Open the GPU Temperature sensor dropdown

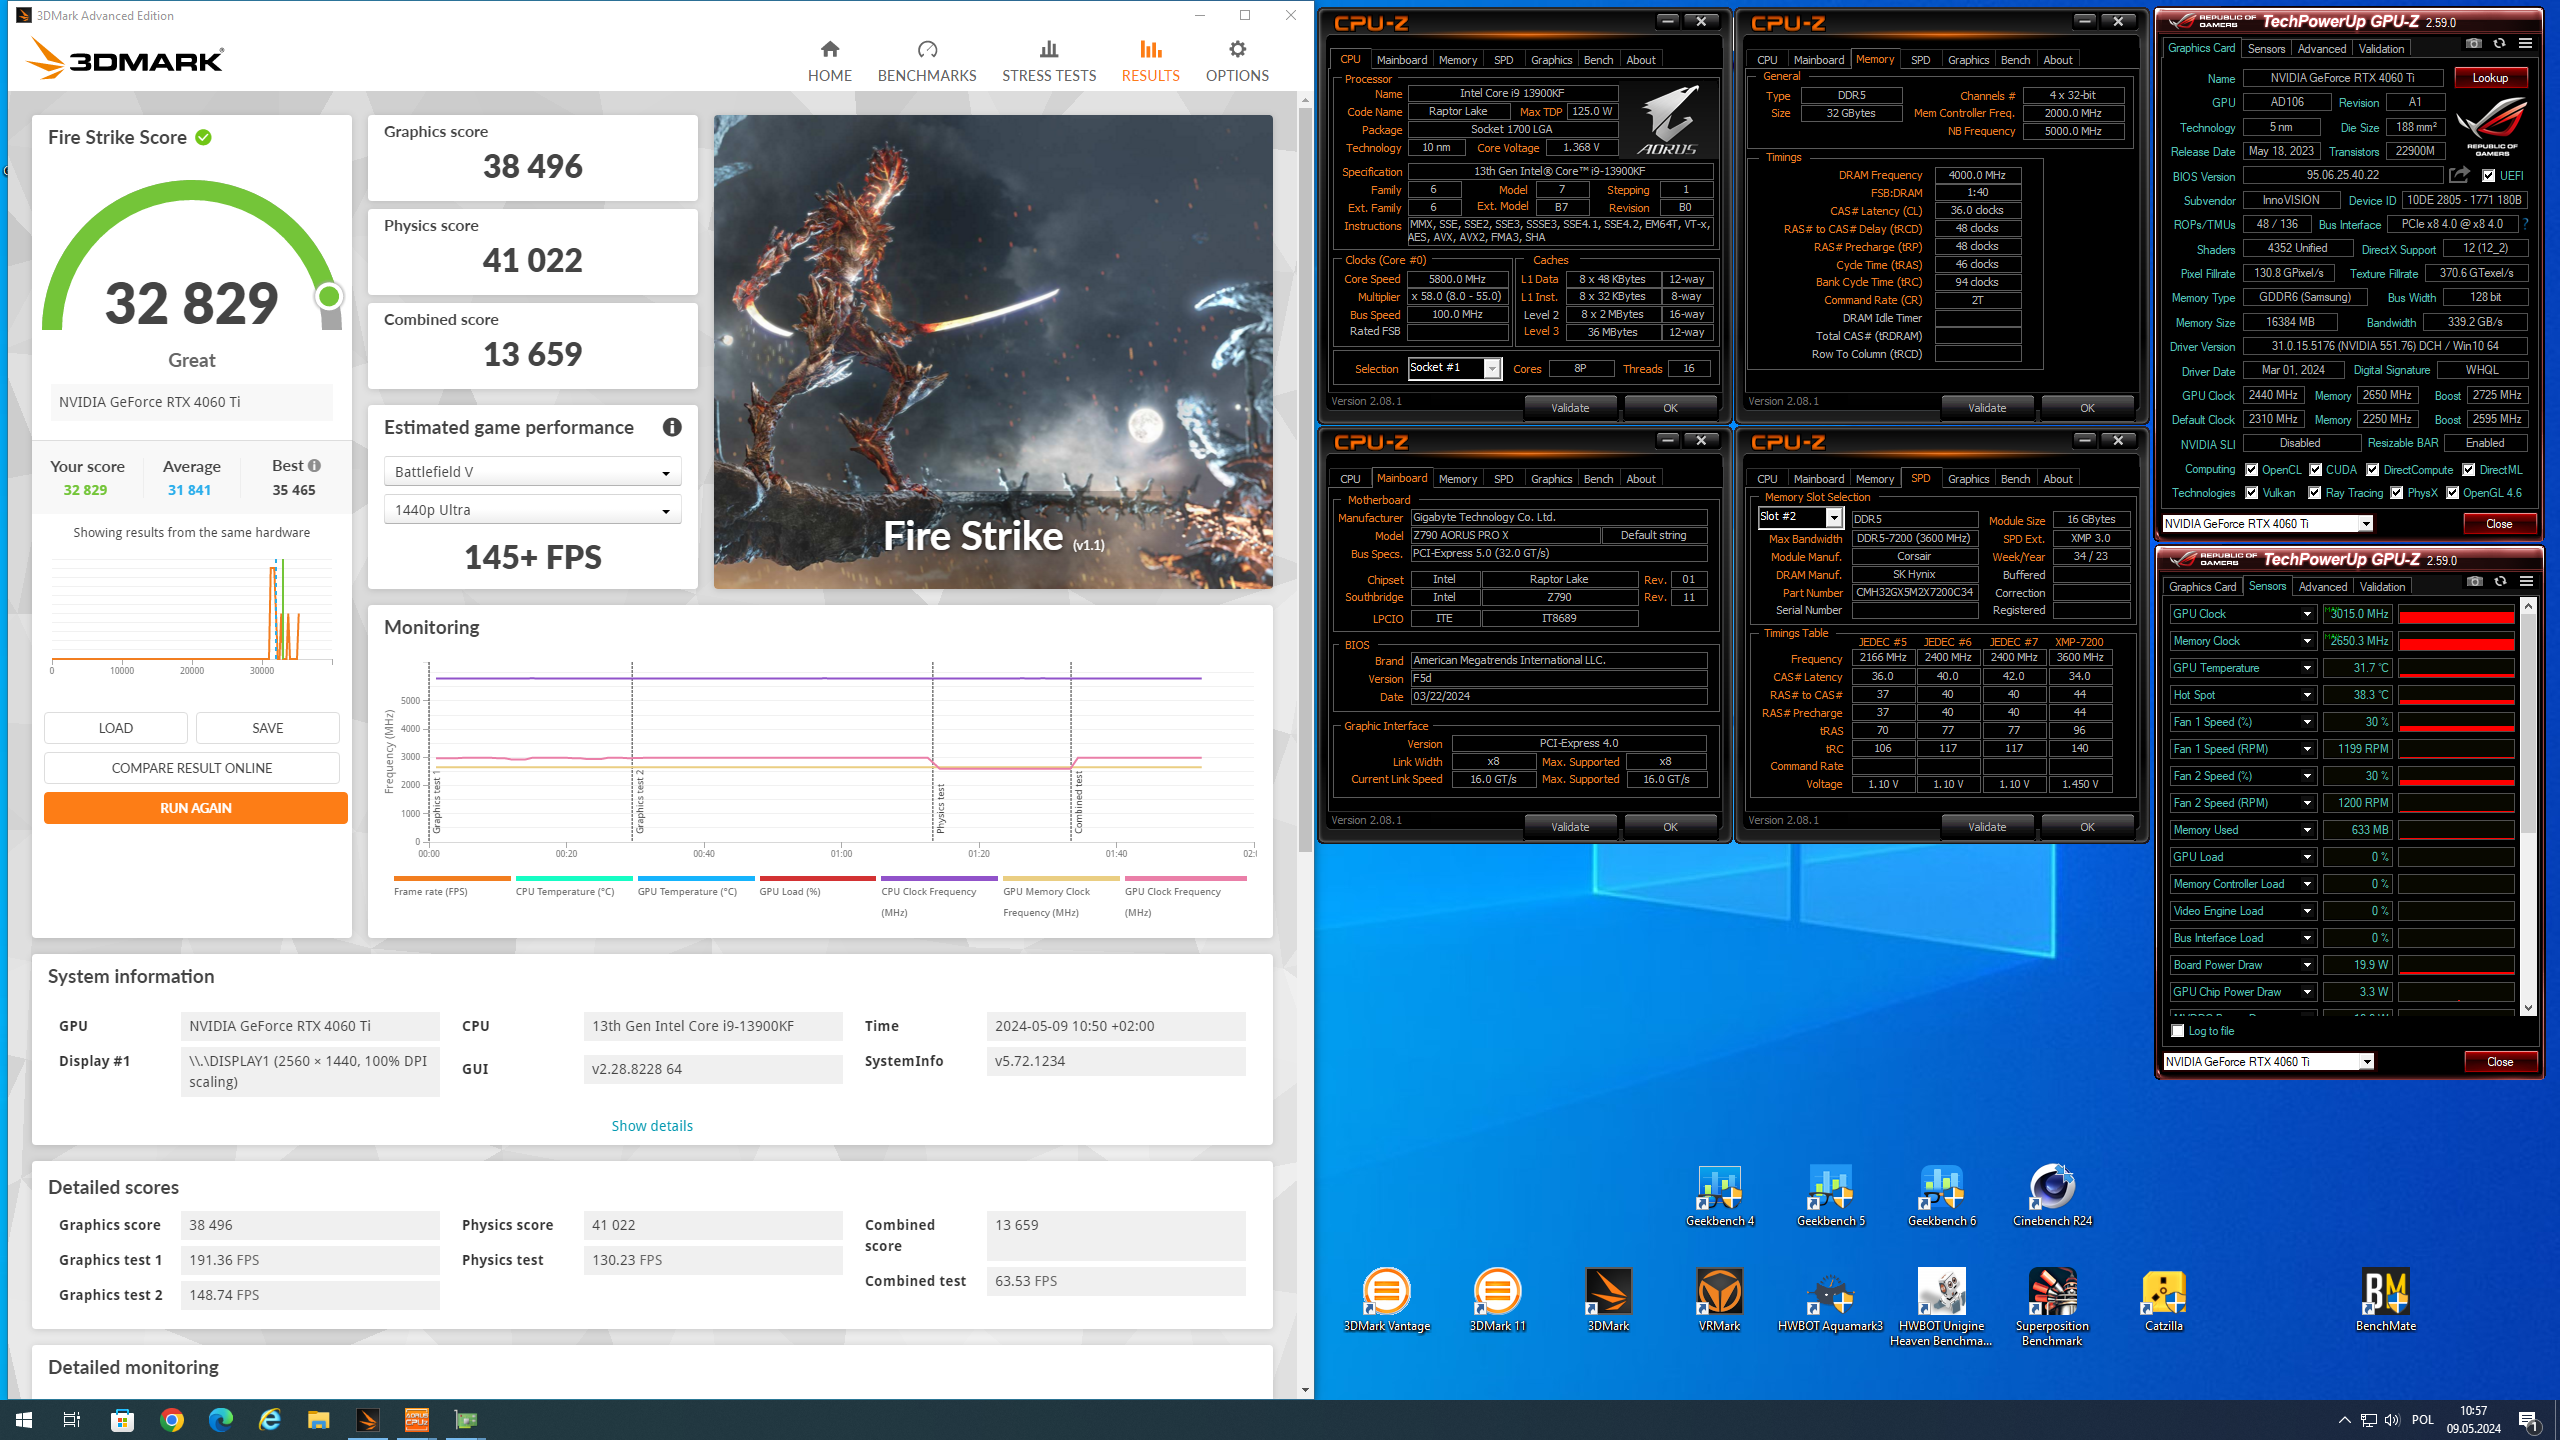[x=2307, y=668]
